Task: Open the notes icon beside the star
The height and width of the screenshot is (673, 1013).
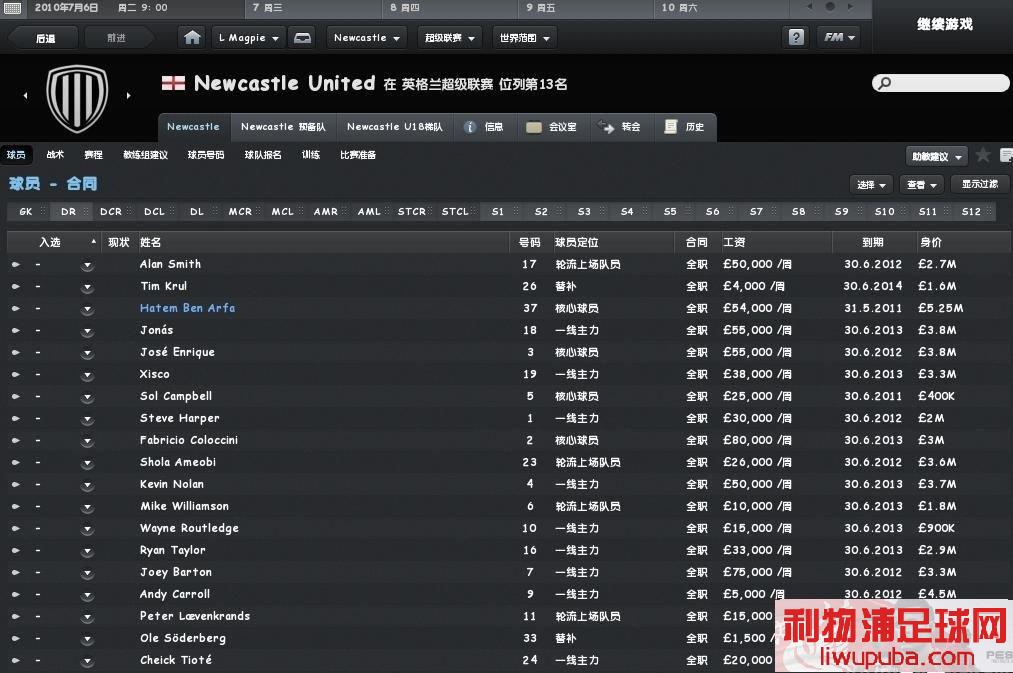Action: [1006, 155]
